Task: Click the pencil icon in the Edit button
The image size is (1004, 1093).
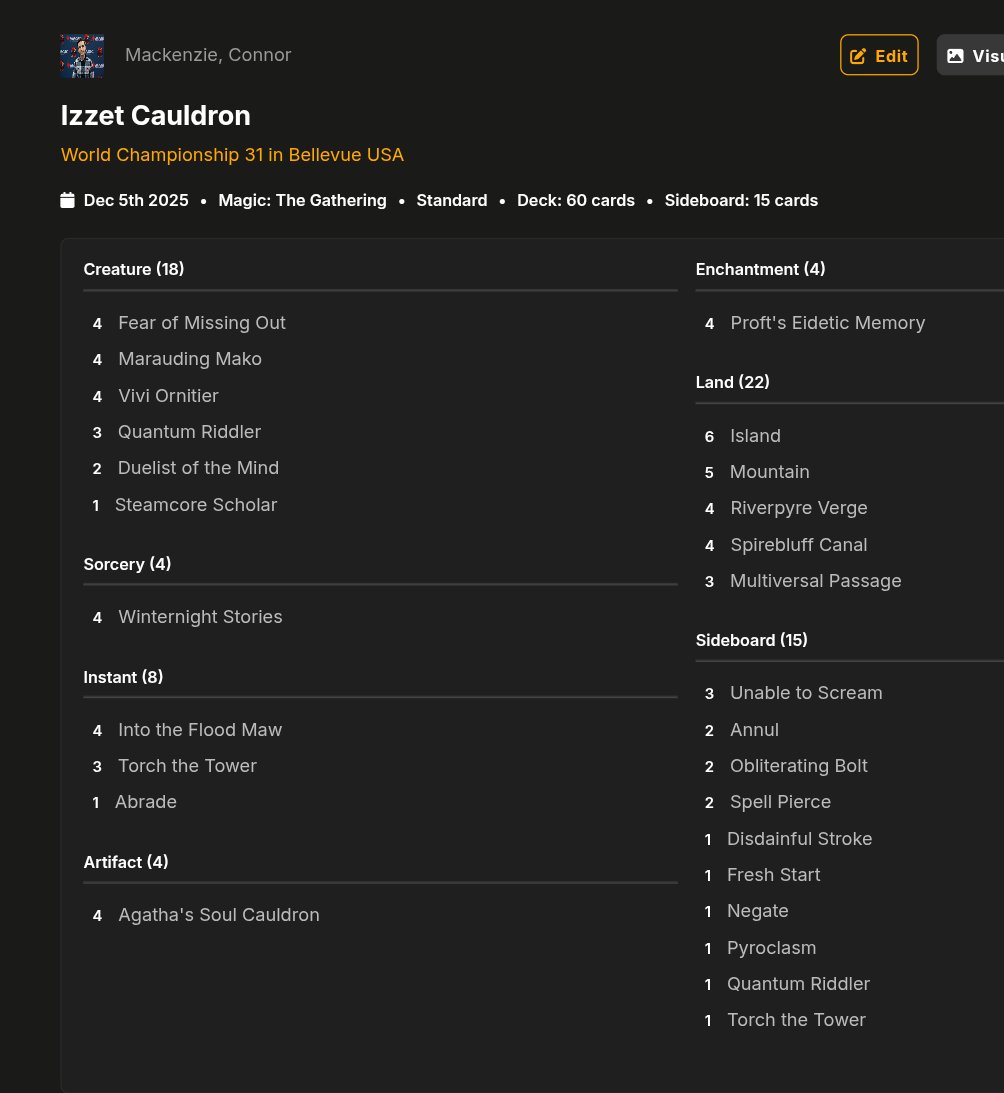Action: coord(858,56)
